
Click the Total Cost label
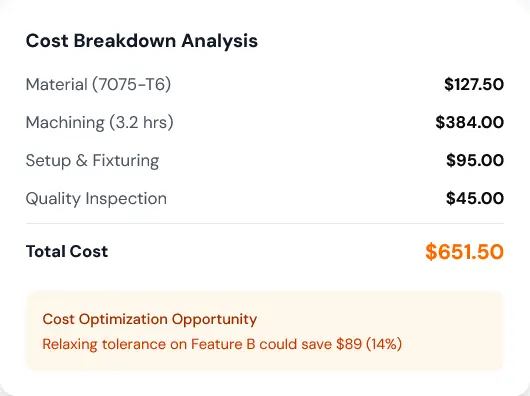tap(67, 251)
